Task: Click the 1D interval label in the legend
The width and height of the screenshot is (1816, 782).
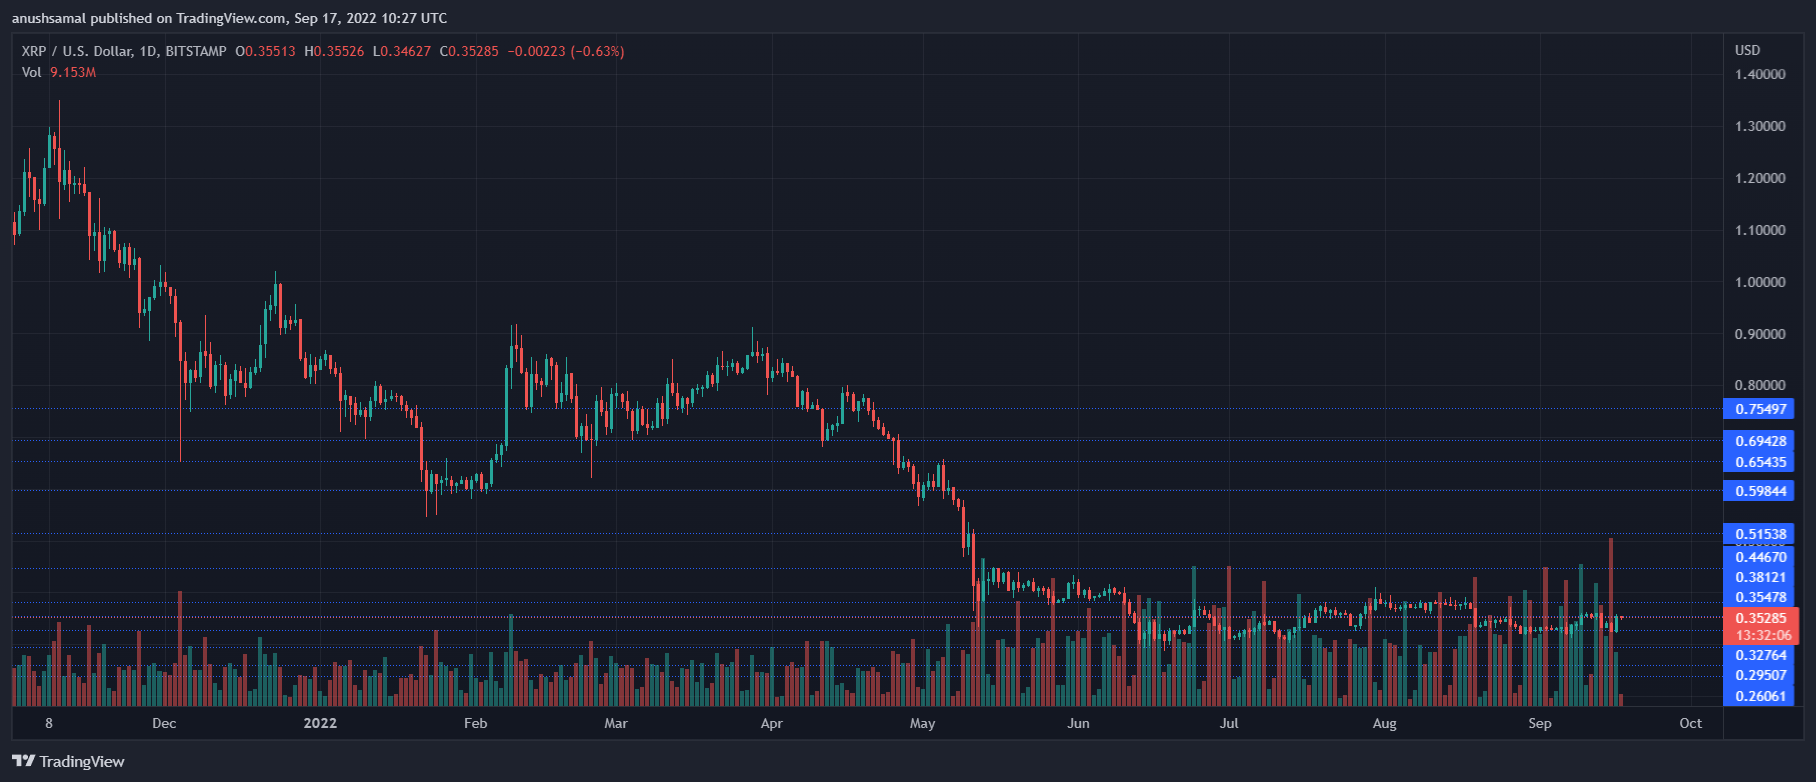Action: [148, 51]
